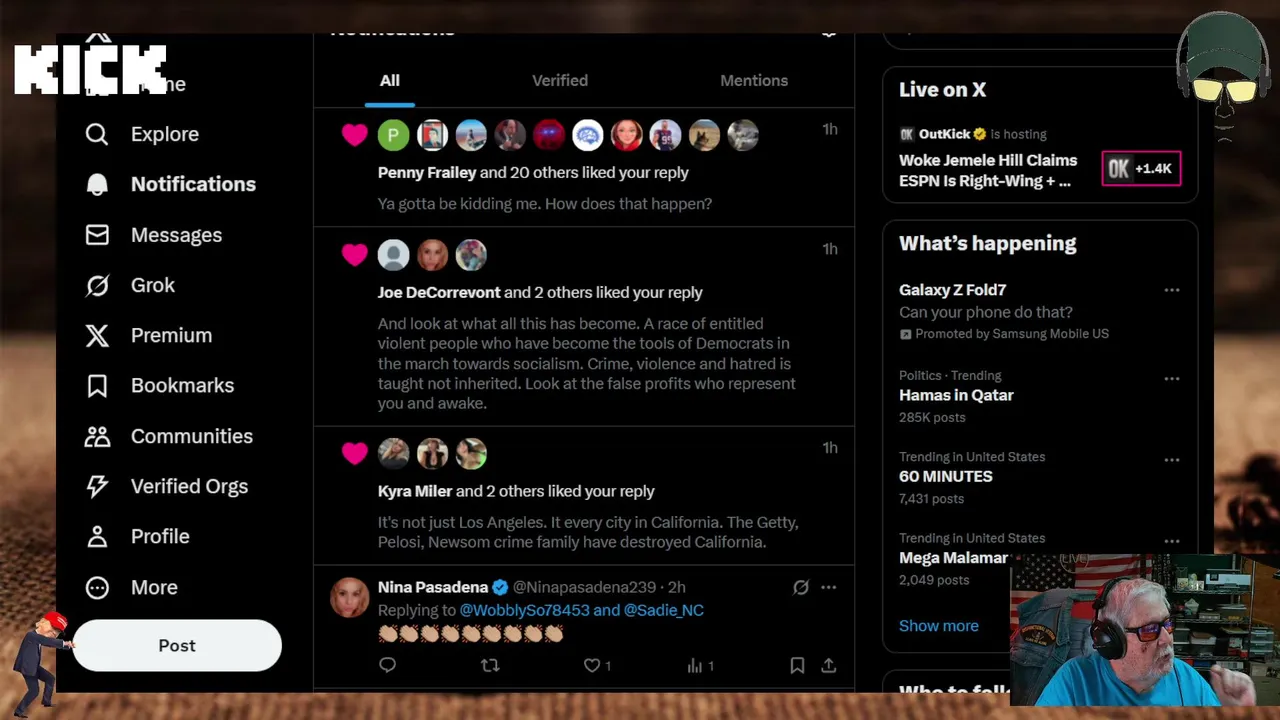Open reply about California crime family
Screen dimensions: 1280x720
click(588, 532)
